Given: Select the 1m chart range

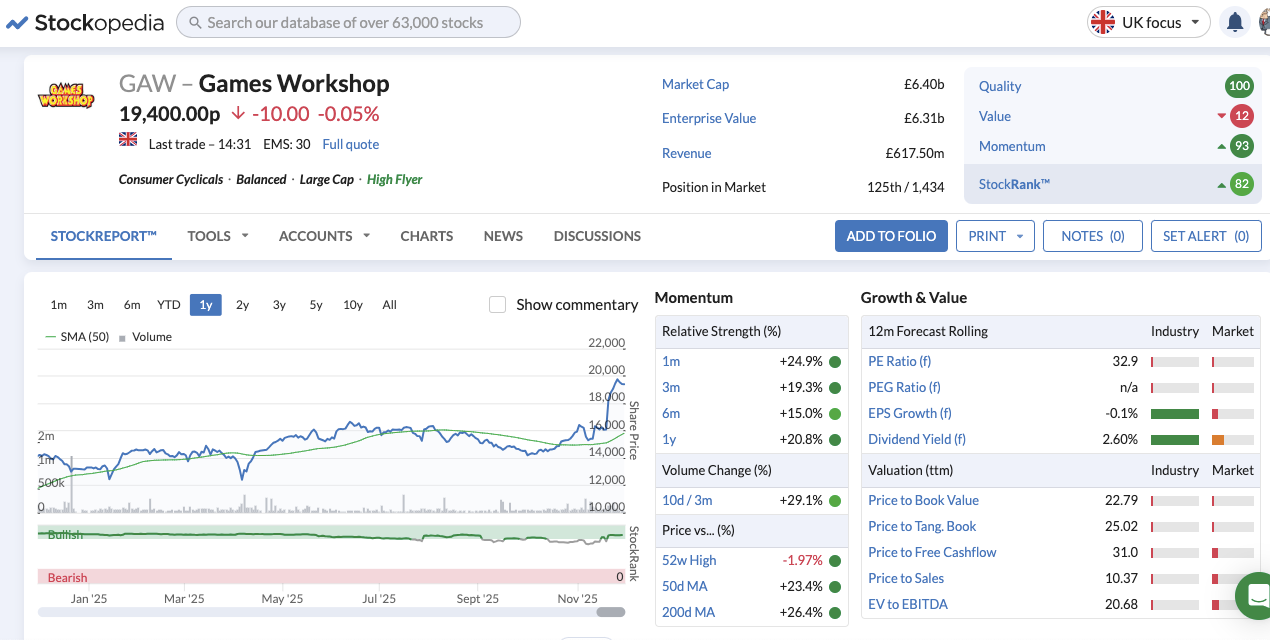Looking at the screenshot, I should [x=59, y=305].
